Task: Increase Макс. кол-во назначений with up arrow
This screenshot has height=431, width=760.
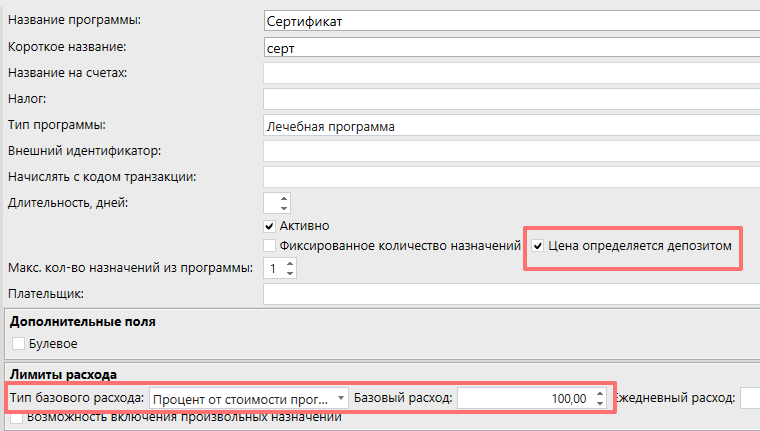Action: (x=290, y=263)
